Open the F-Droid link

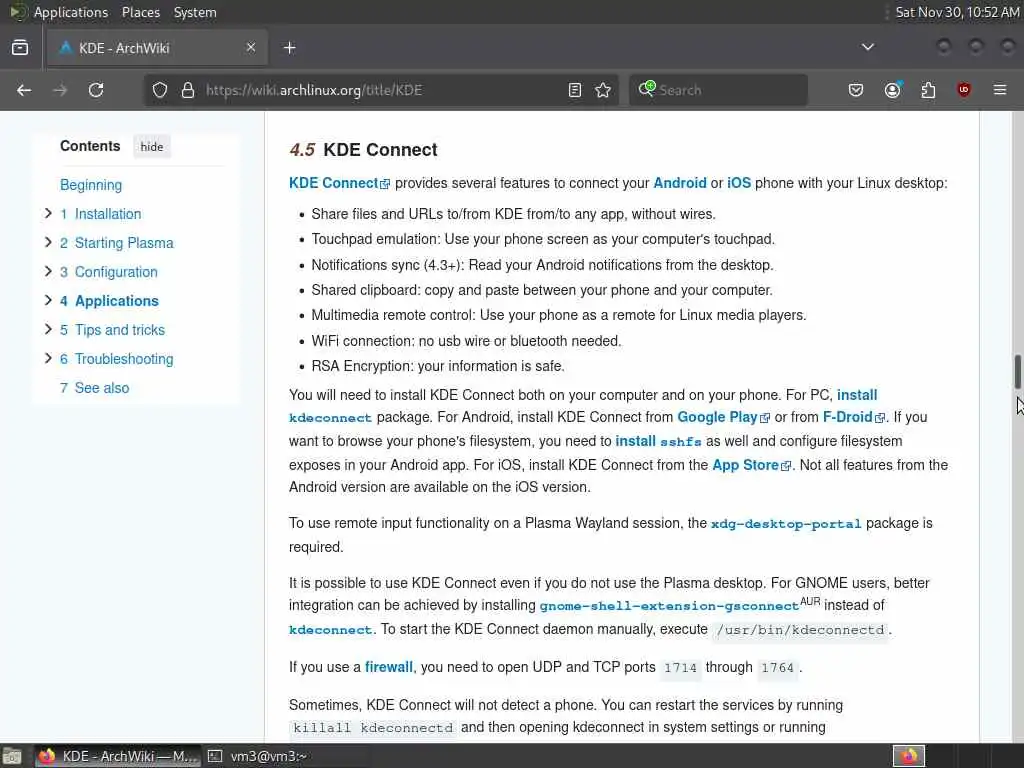pyautogui.click(x=854, y=417)
